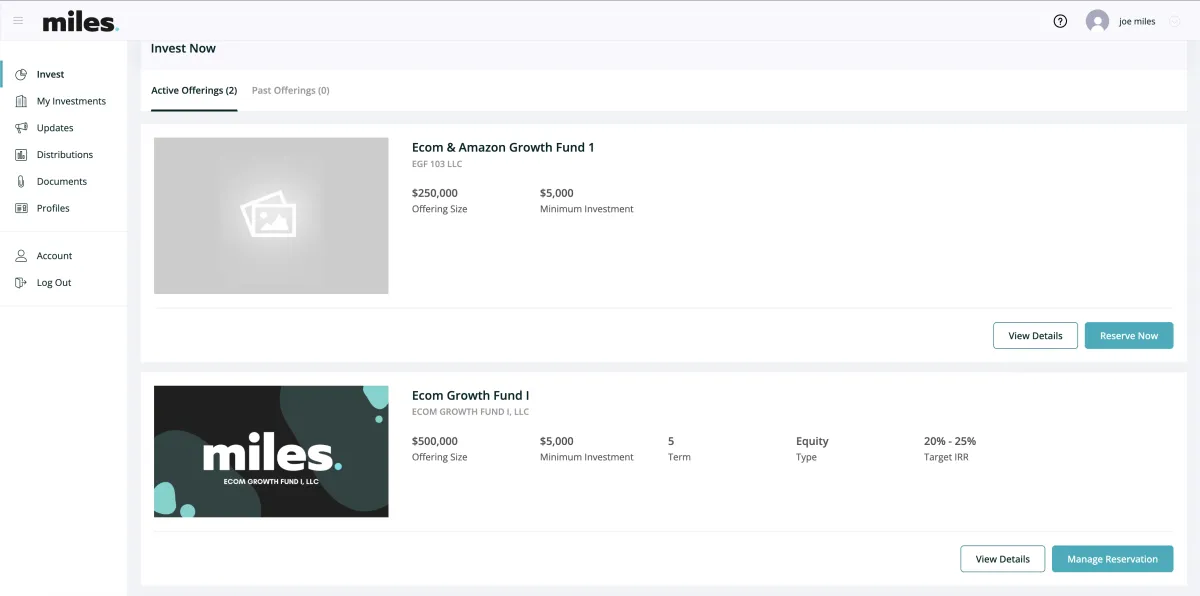
Task: Click the Profiles ID card icon
Action: (21, 208)
